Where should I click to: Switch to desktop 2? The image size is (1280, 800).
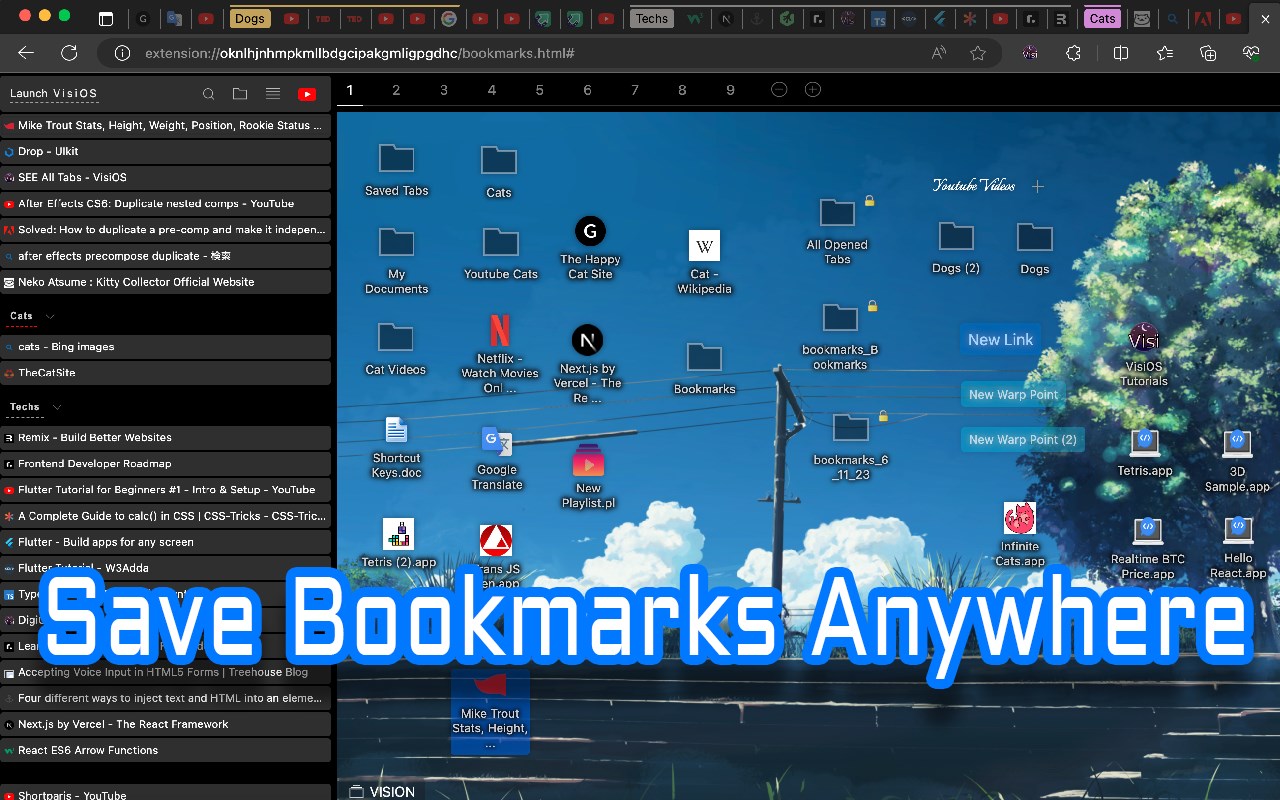(396, 90)
